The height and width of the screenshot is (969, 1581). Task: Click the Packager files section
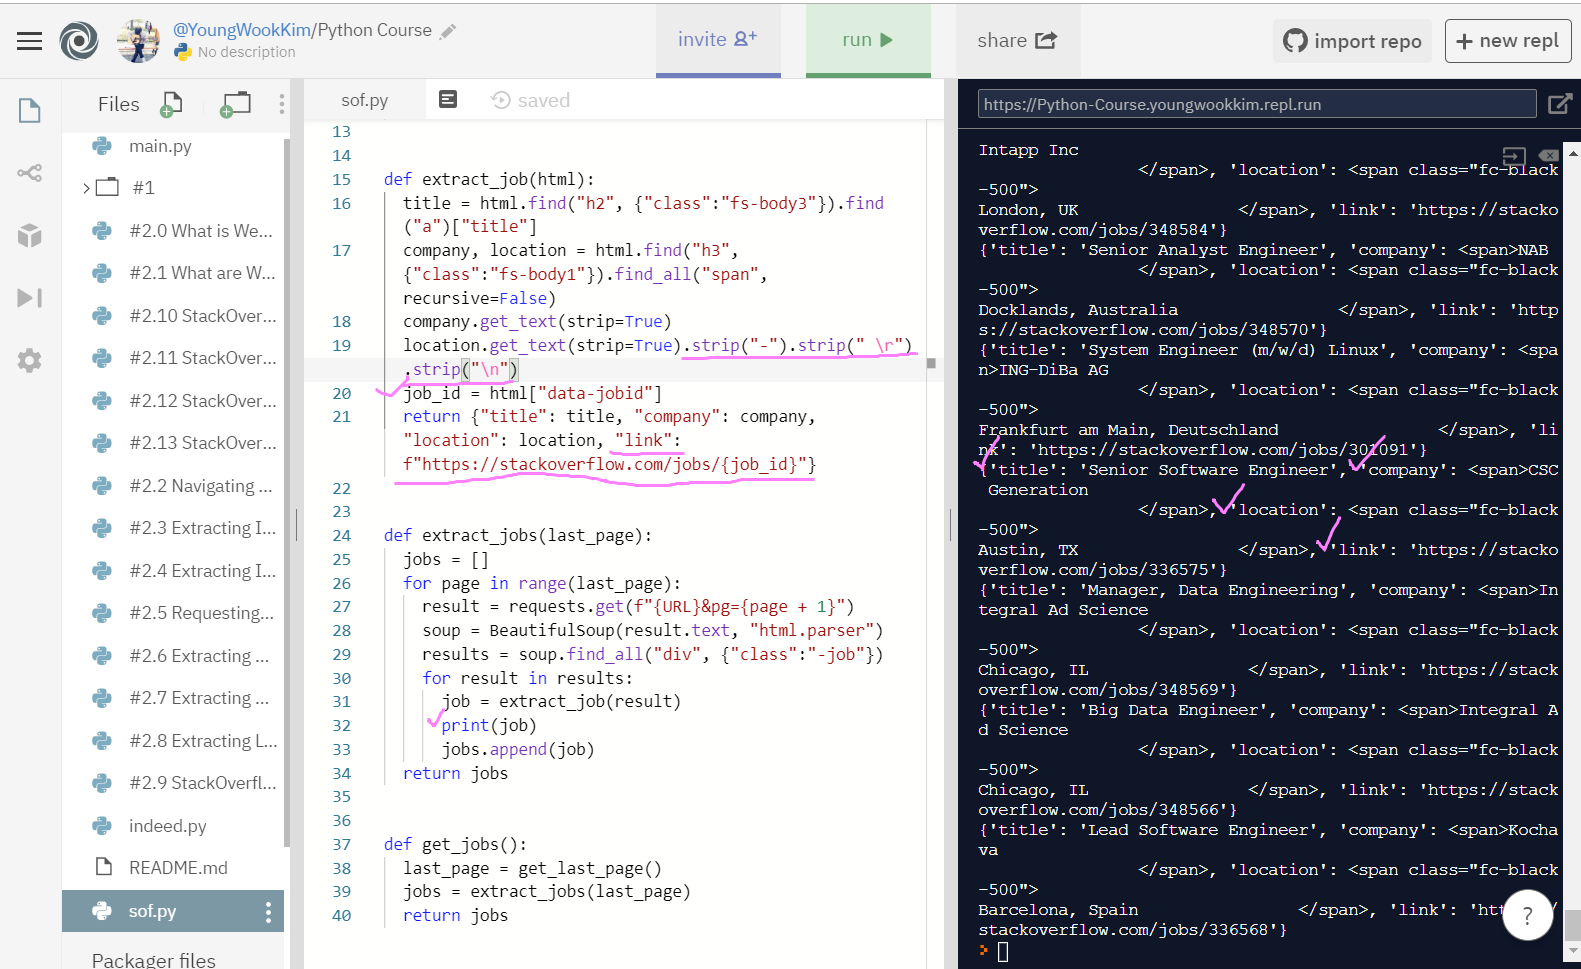(154, 959)
